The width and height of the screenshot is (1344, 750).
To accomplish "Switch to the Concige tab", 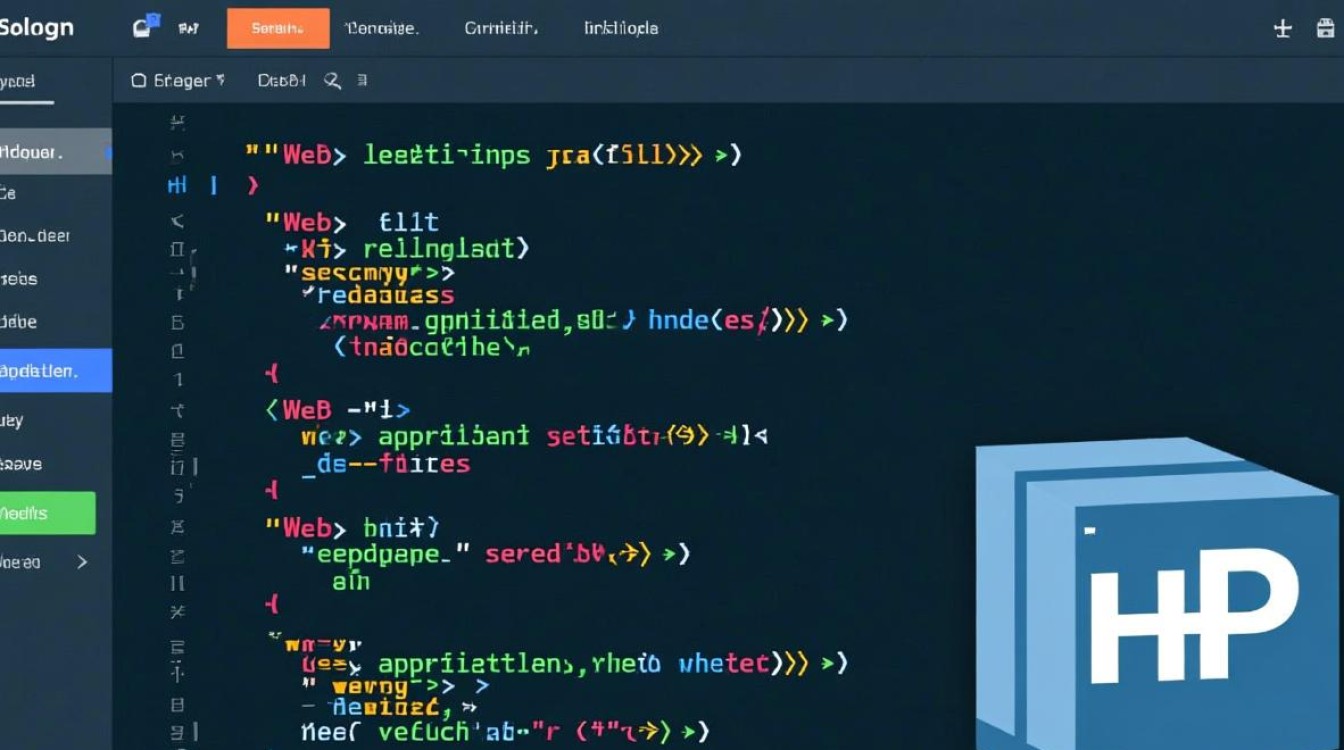I will tap(382, 29).
